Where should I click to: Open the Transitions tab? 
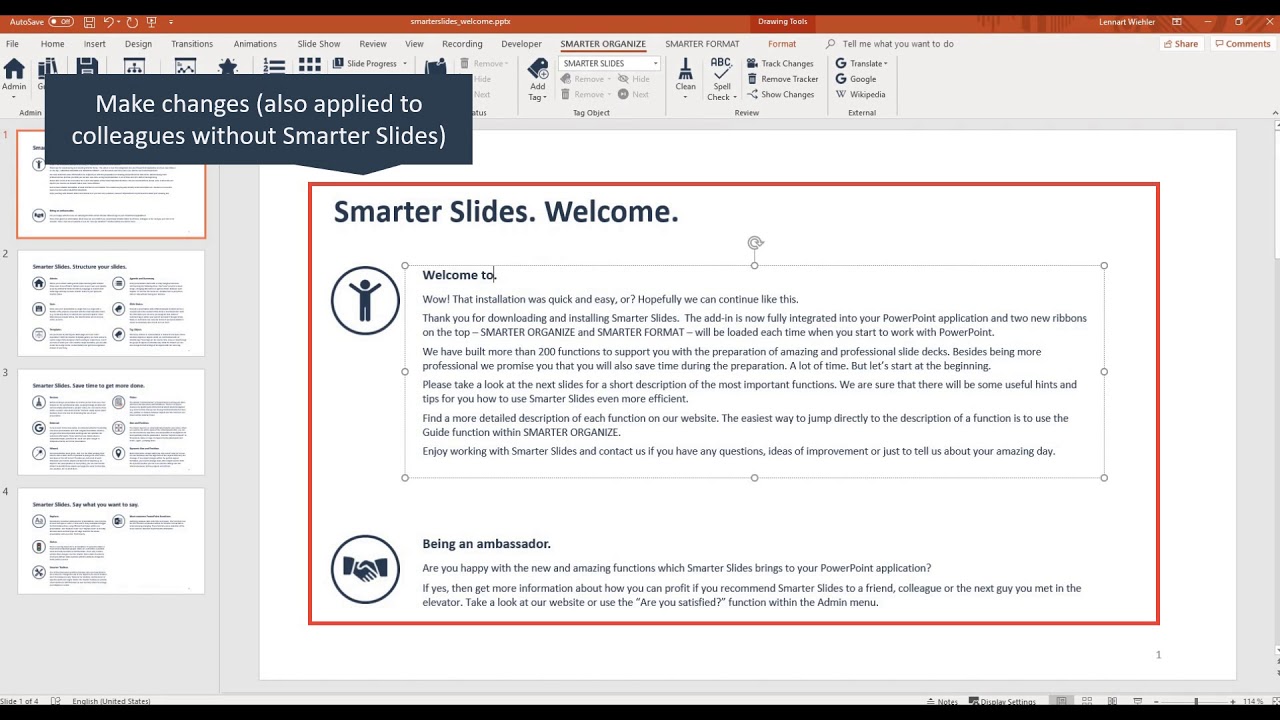coord(192,44)
